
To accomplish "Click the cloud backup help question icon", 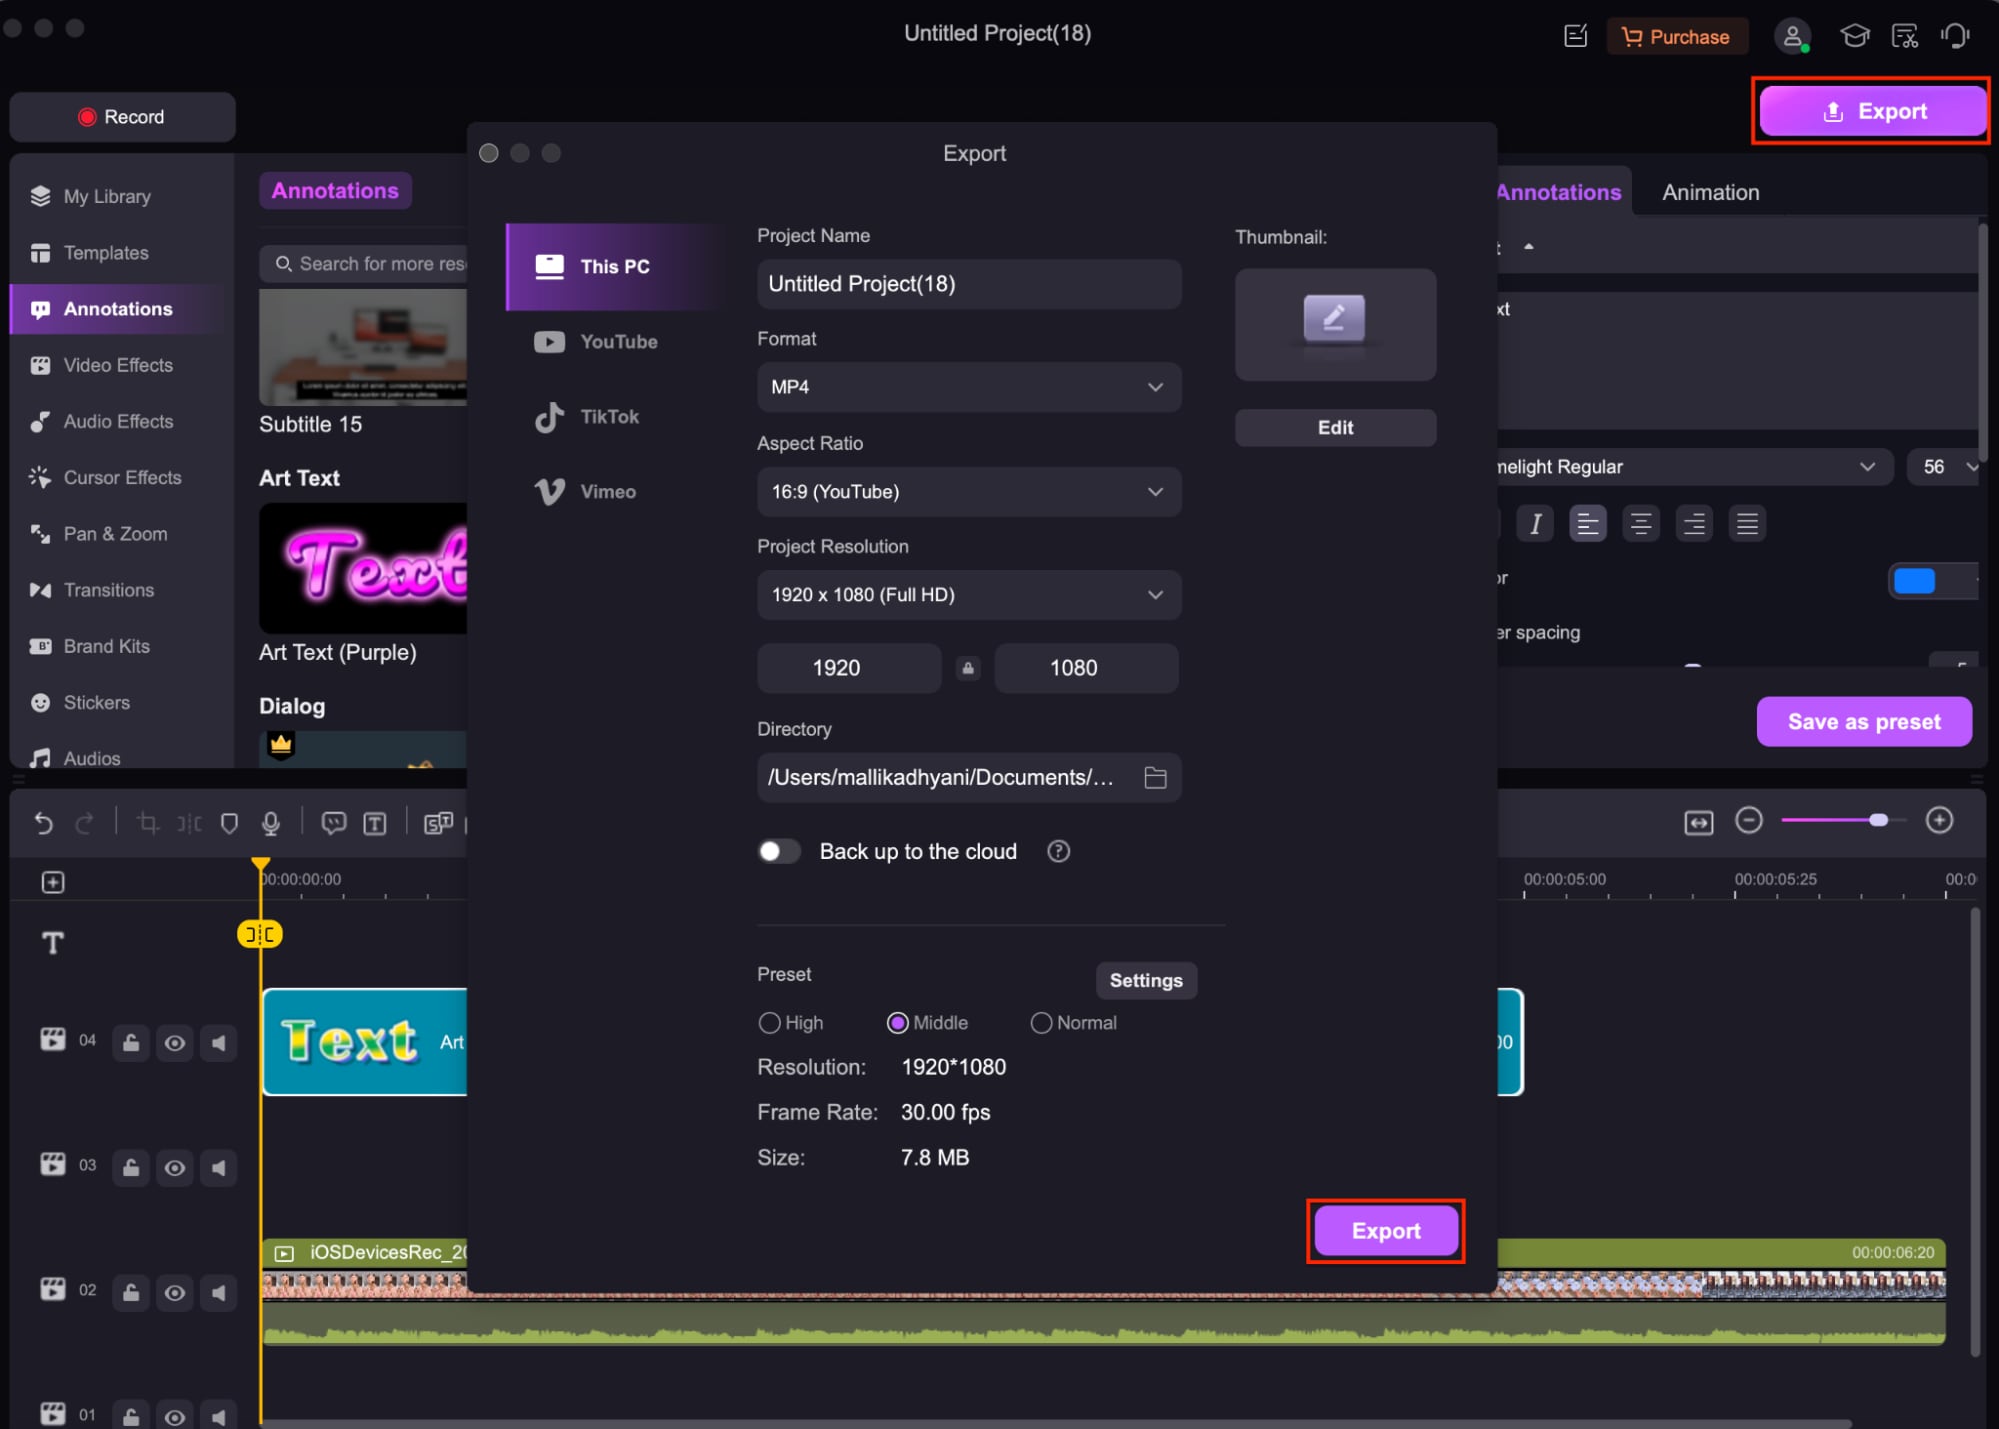I will pyautogui.click(x=1058, y=851).
